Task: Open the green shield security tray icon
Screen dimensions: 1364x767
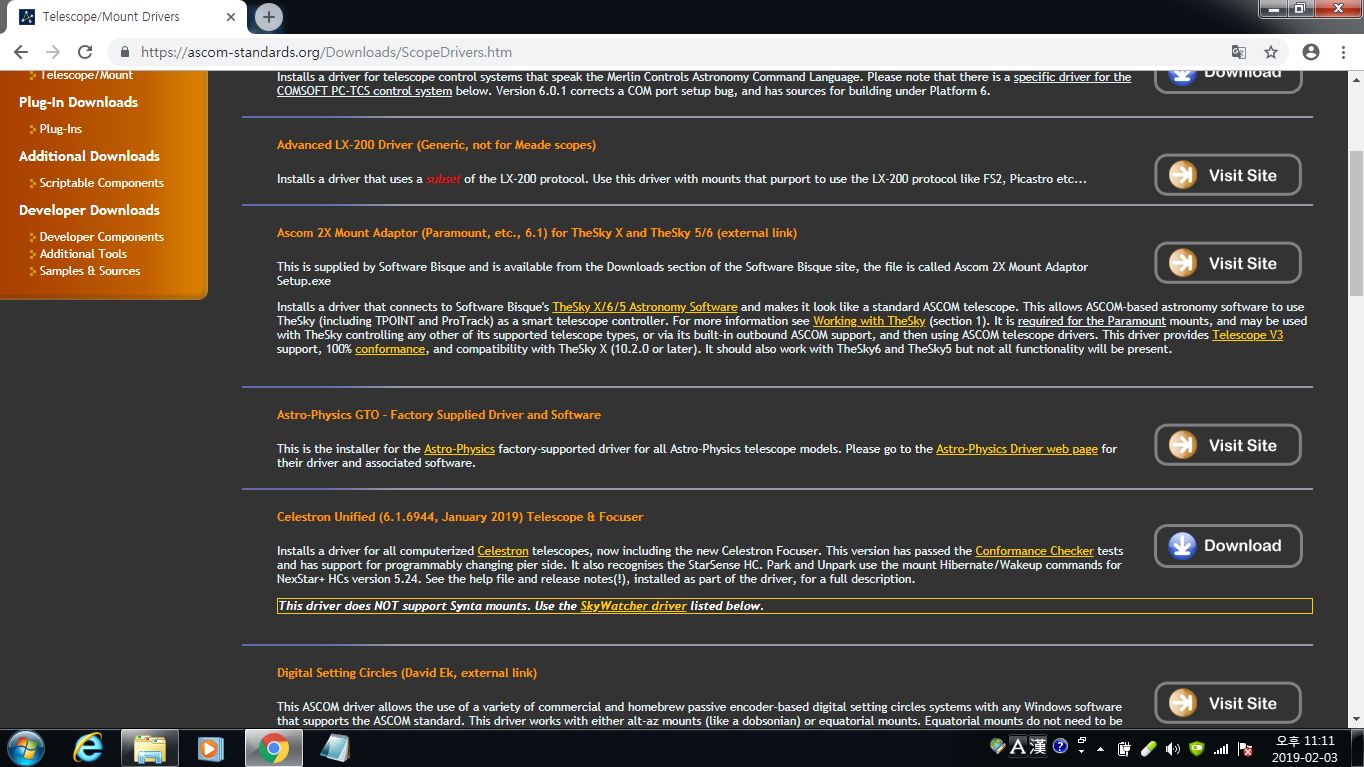Action: (1197, 748)
